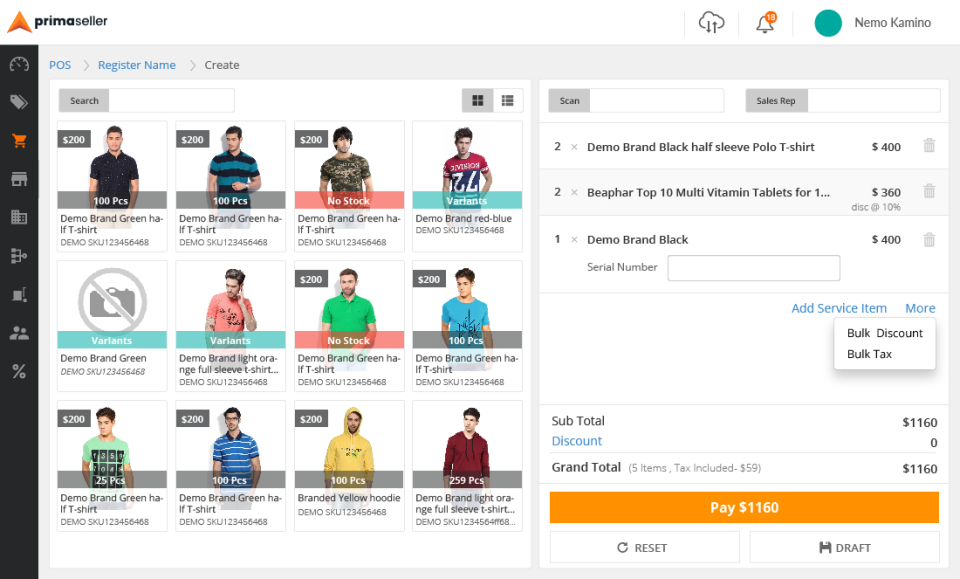Switch to list view of products
This screenshot has height=579, width=960.
click(508, 100)
